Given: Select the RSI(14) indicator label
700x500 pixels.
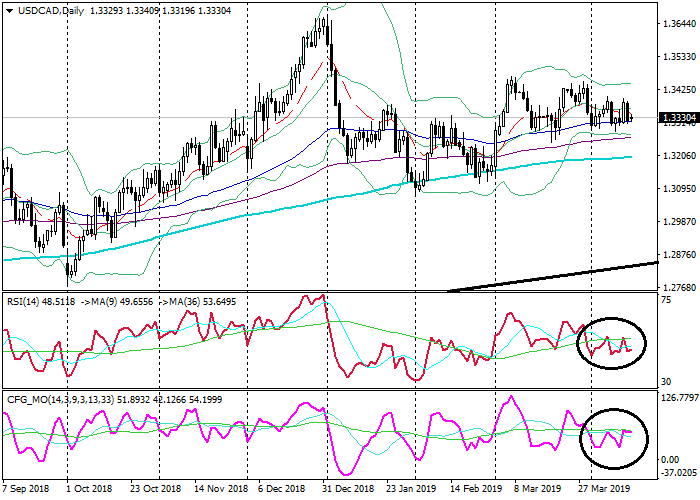Looking at the screenshot, I should [x=29, y=298].
